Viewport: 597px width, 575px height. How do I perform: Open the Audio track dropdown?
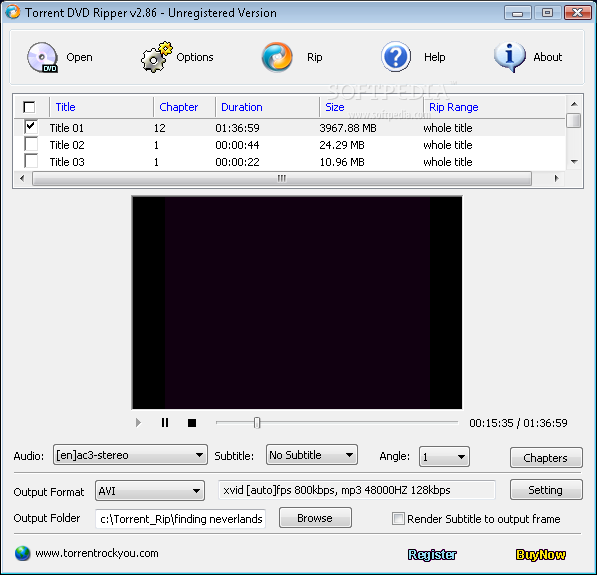[x=130, y=455]
